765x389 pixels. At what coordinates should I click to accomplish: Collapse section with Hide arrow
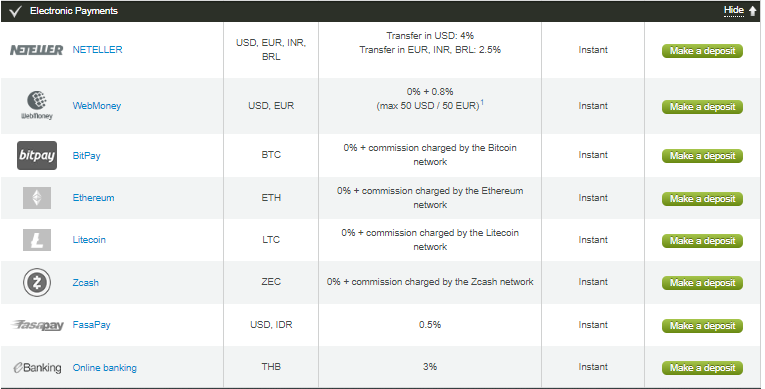[740, 10]
